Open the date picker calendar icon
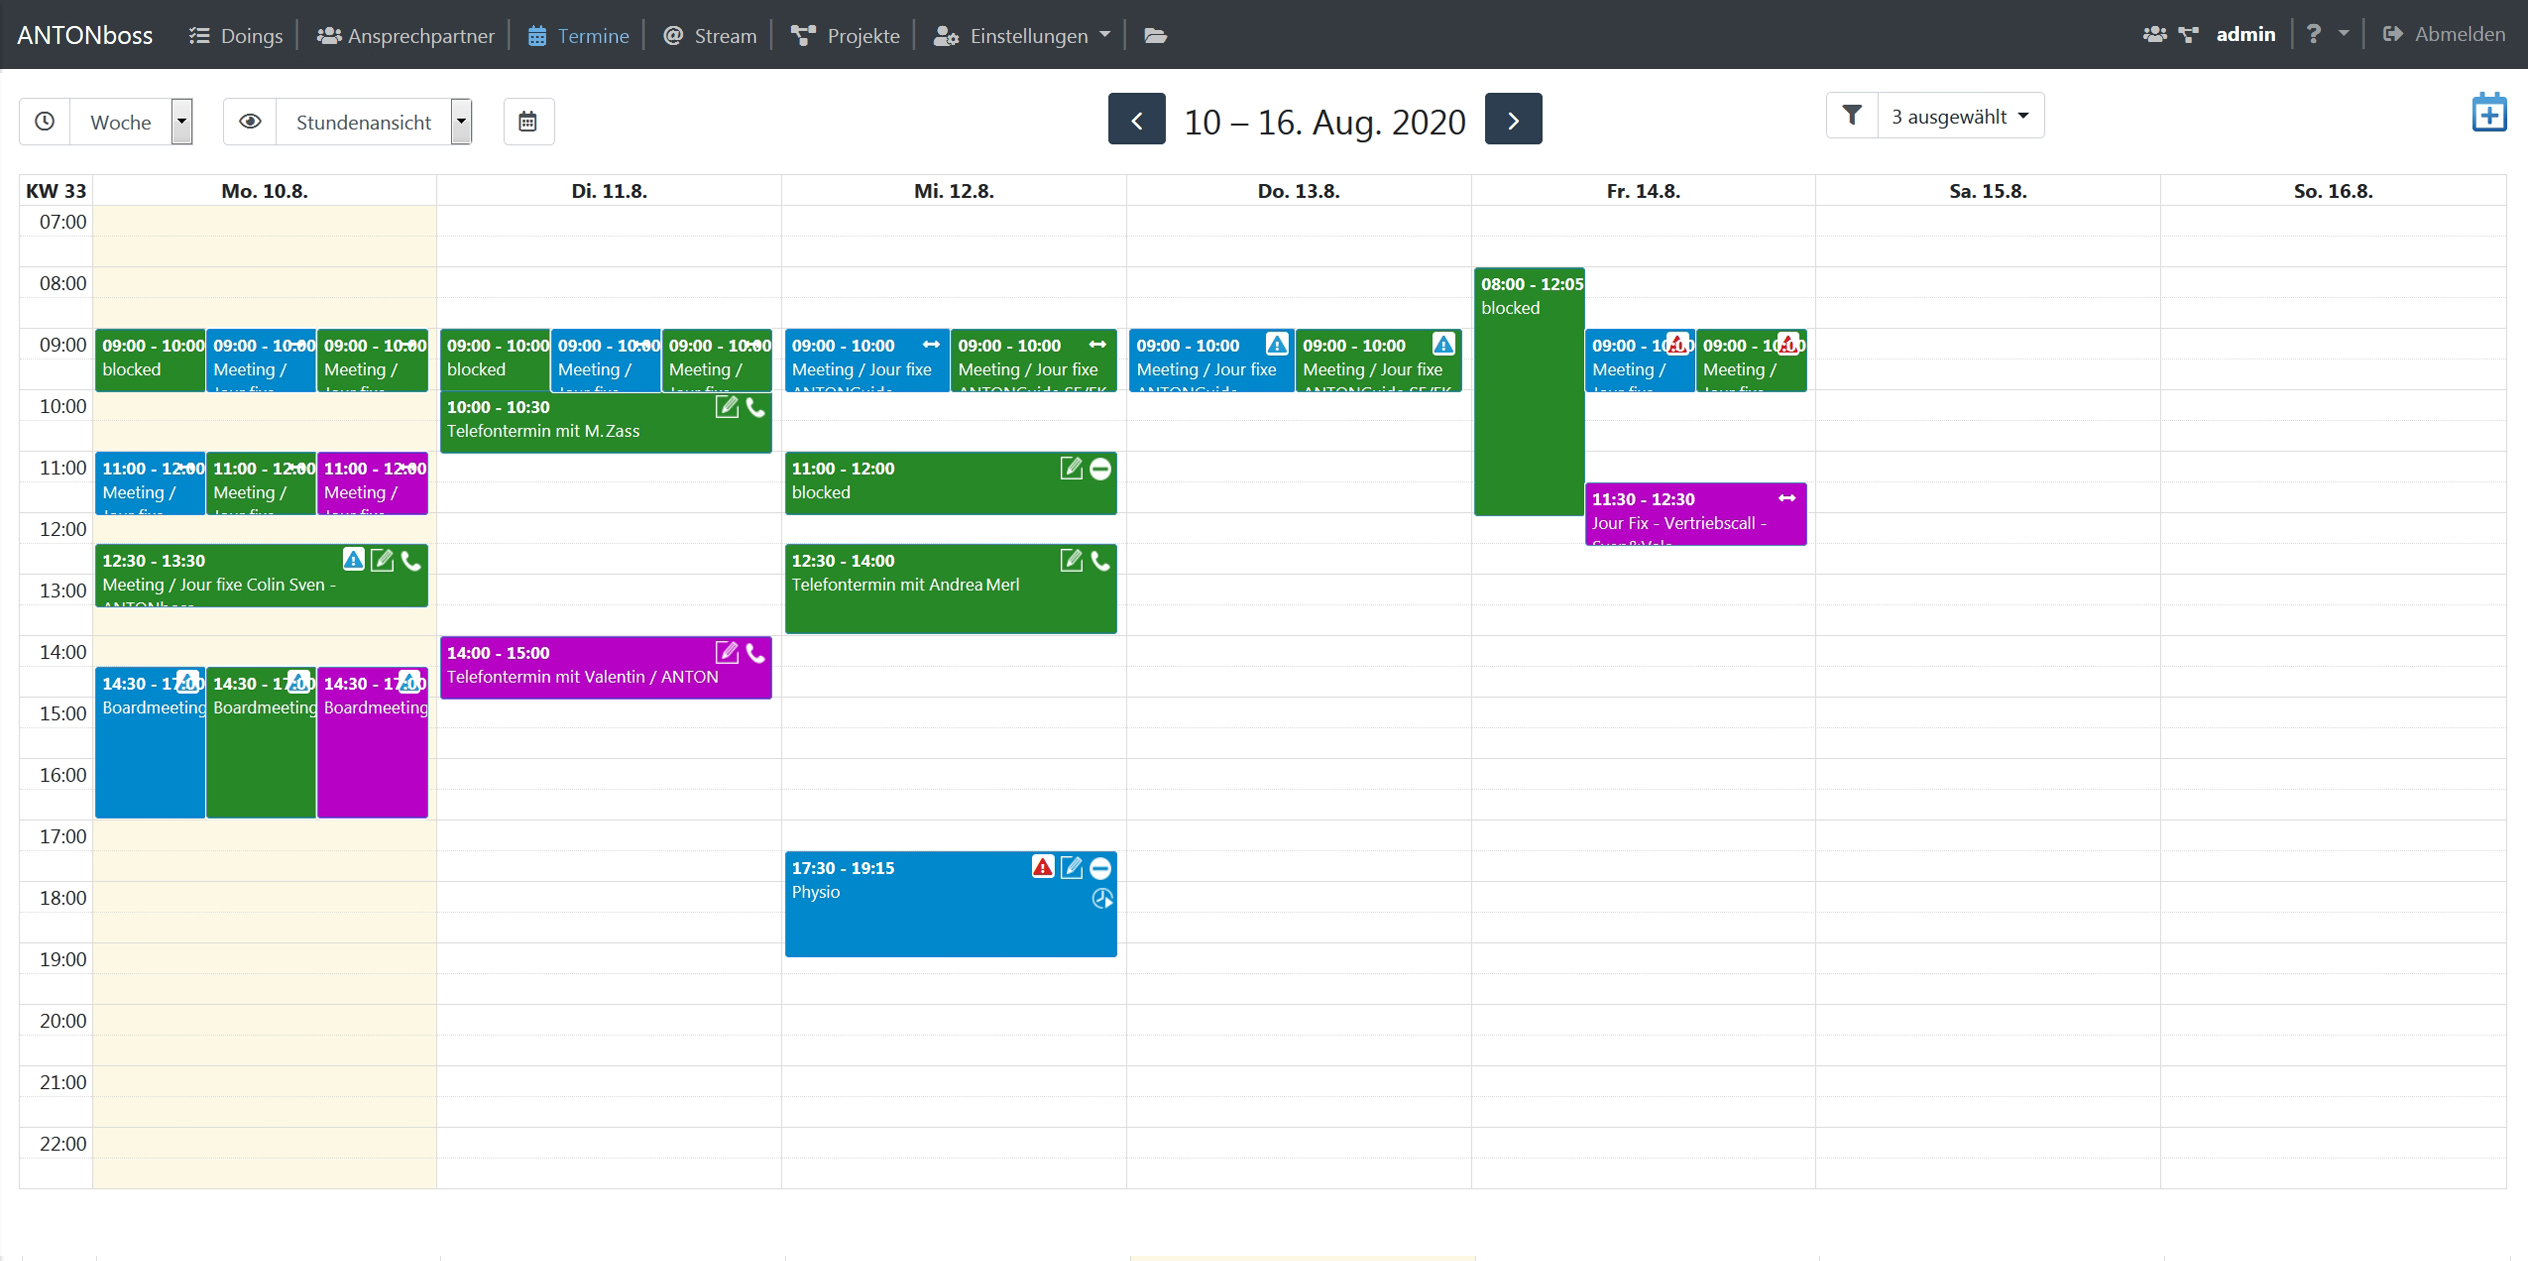Screen dimensions: 2528x1261 [528, 122]
